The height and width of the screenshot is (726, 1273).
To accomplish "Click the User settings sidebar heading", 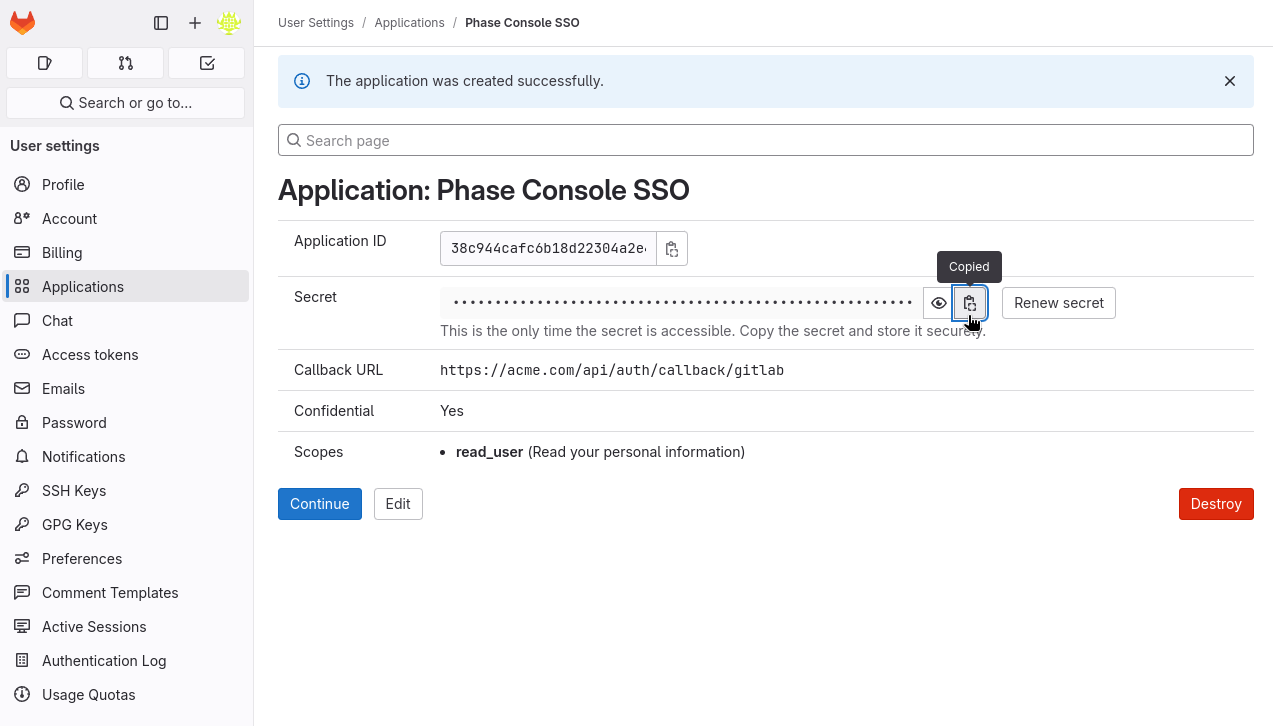I will coord(55,146).
